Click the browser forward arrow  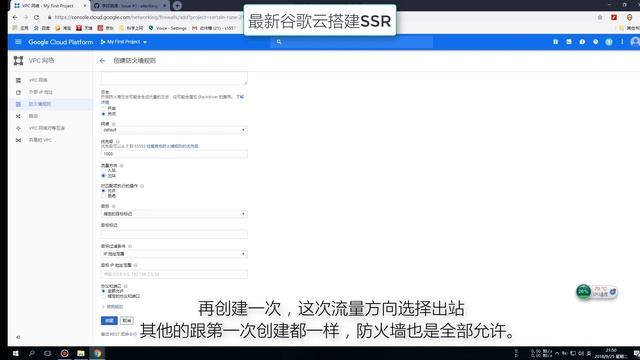tap(26, 17)
